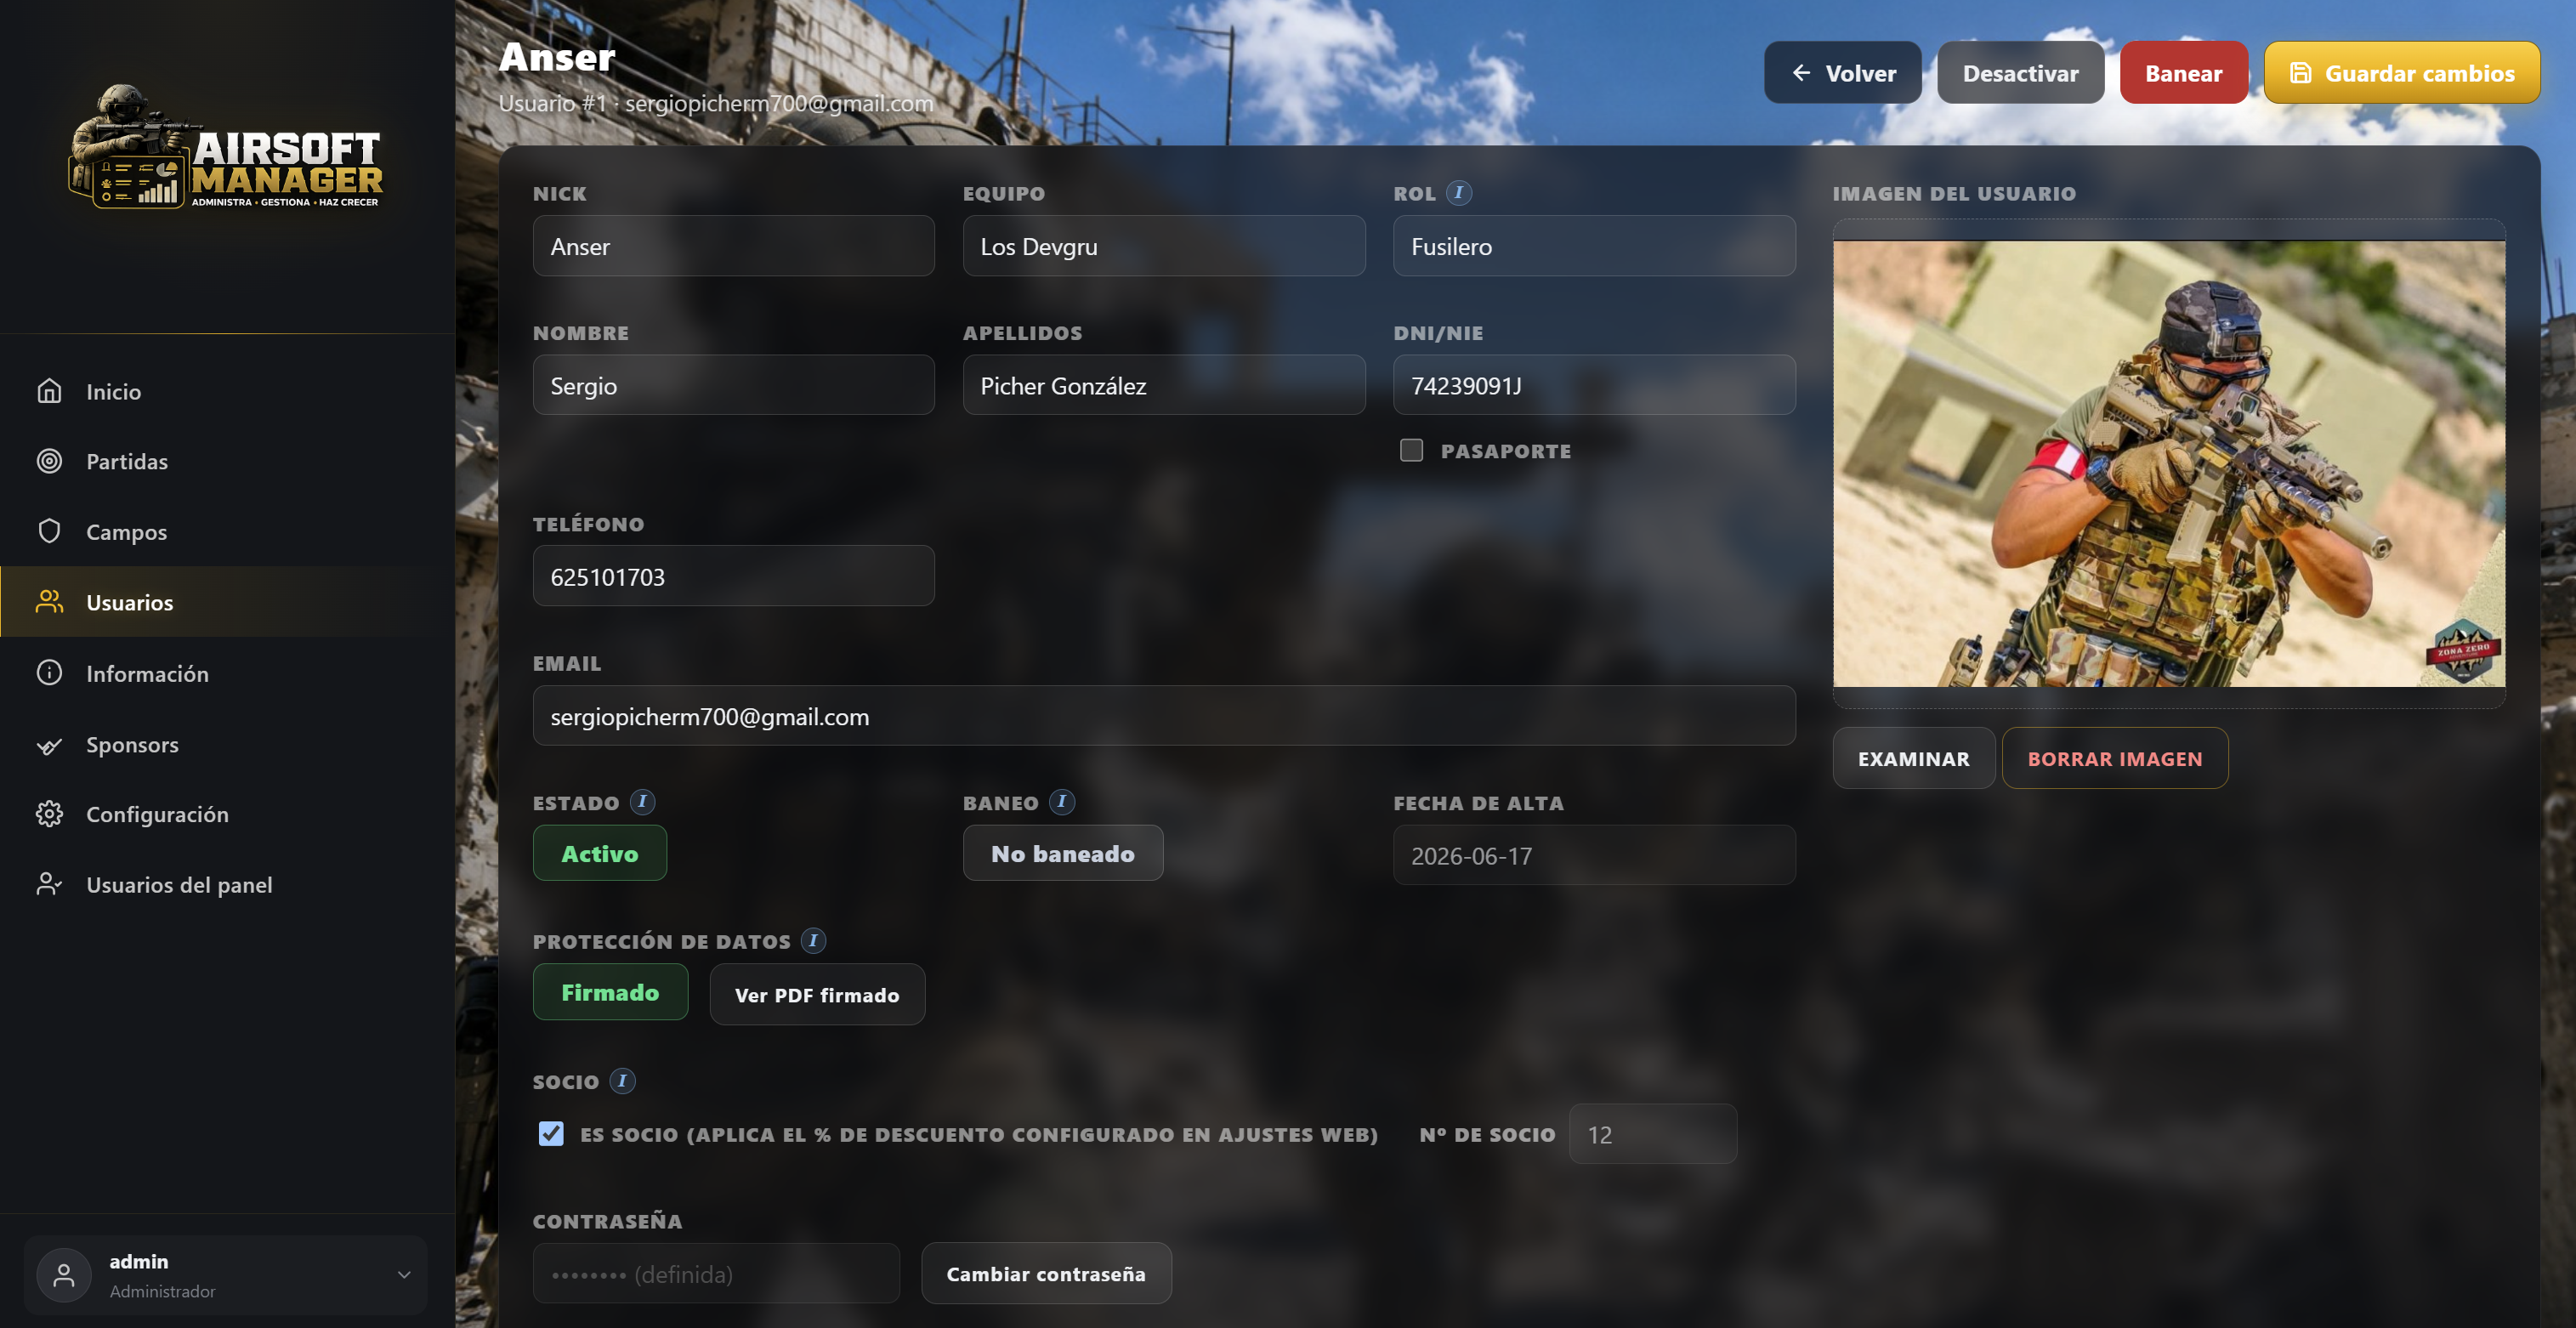Open the info tooltip next to SOCIO
The width and height of the screenshot is (2576, 1328).
coord(622,1081)
